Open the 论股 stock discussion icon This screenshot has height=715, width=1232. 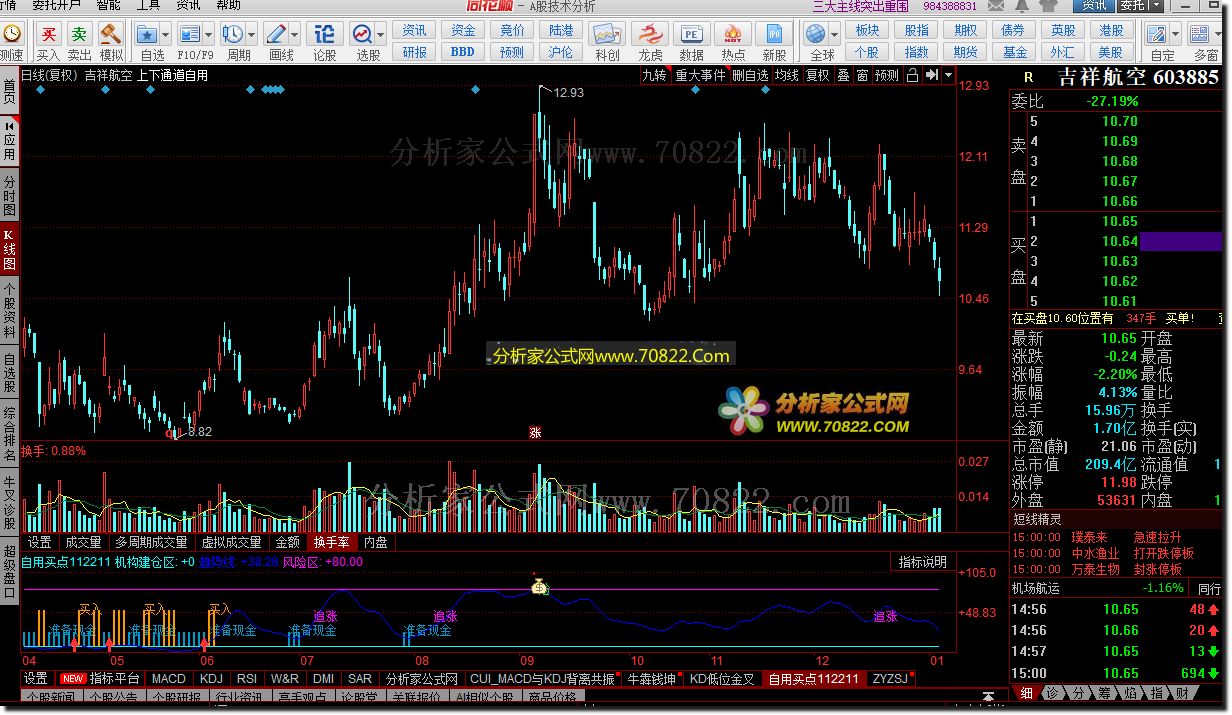[x=325, y=35]
